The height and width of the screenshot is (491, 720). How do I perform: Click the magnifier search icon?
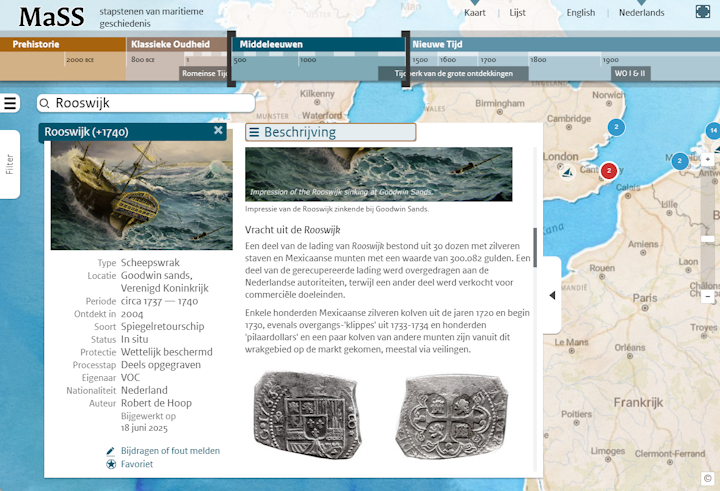click(x=45, y=103)
